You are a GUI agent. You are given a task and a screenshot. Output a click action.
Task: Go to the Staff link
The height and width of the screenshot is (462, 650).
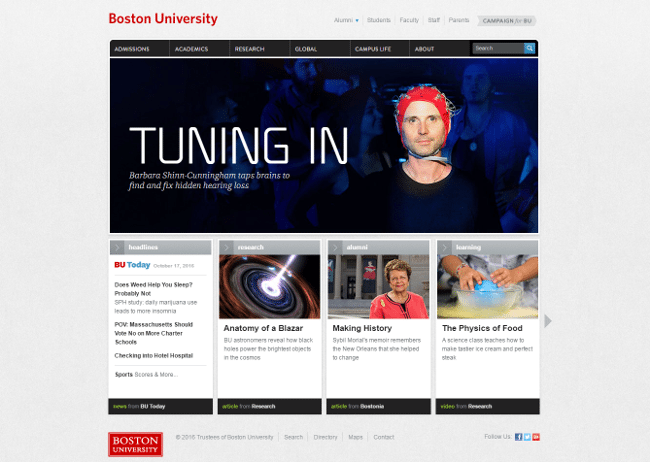coord(434,20)
